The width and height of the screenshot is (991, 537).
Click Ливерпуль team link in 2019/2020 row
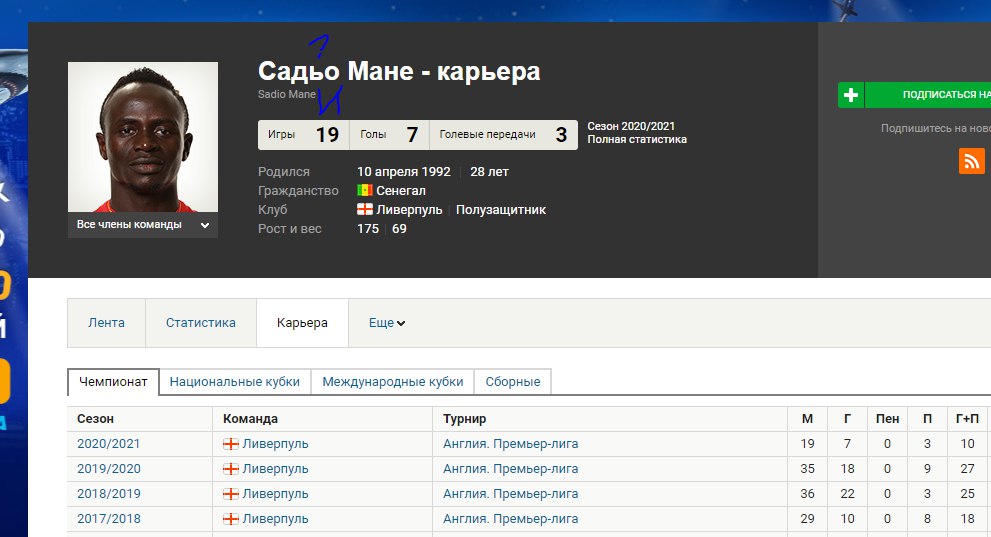coord(276,469)
